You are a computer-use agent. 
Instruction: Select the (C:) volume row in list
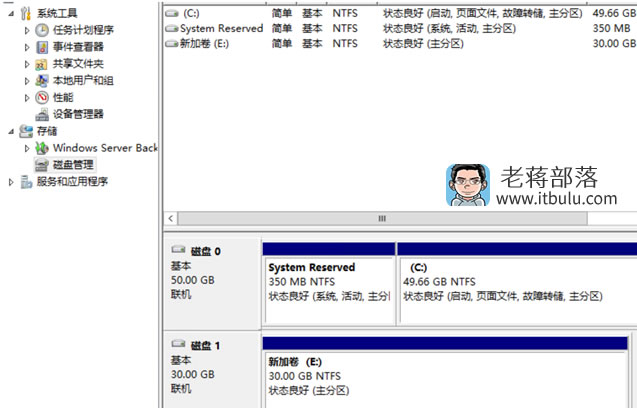point(400,13)
